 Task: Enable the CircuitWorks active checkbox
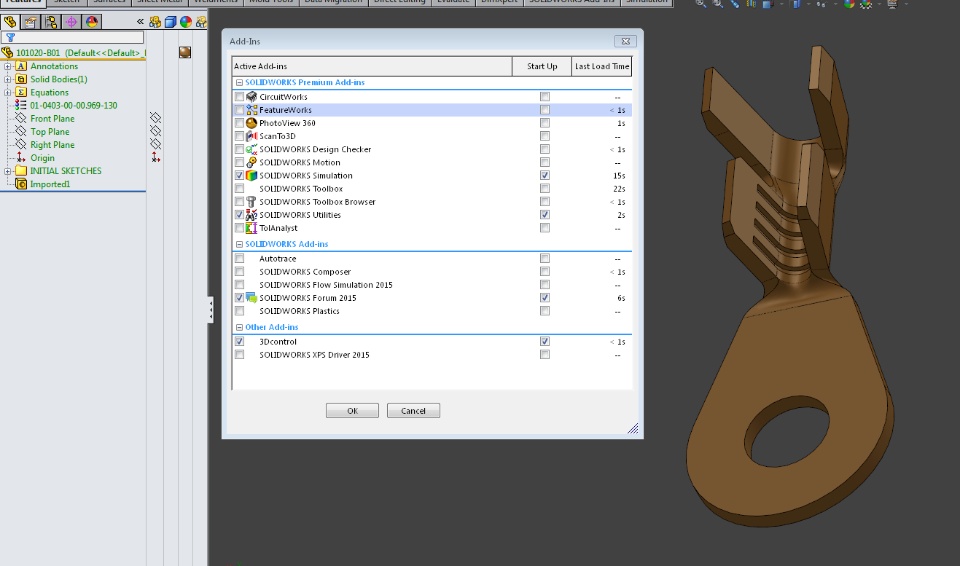click(239, 97)
